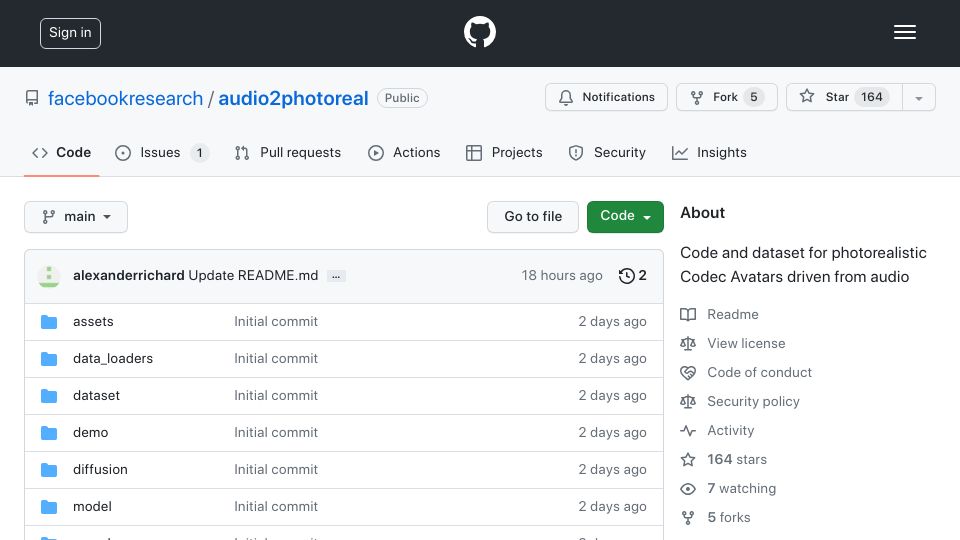Click 2 days ago in model row
This screenshot has height=540, width=960.
(x=612, y=506)
